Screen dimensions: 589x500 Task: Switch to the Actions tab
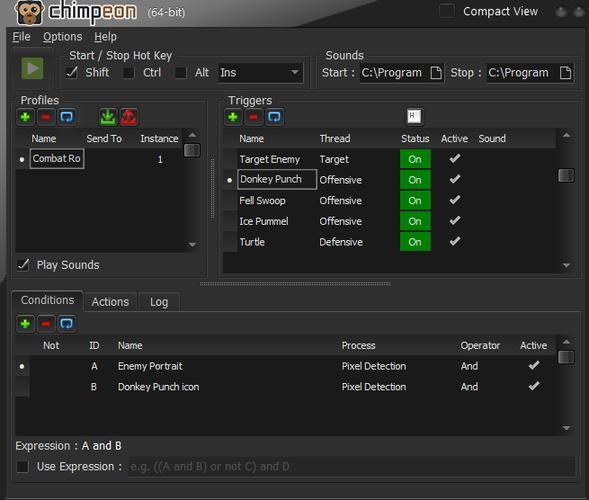coord(110,302)
